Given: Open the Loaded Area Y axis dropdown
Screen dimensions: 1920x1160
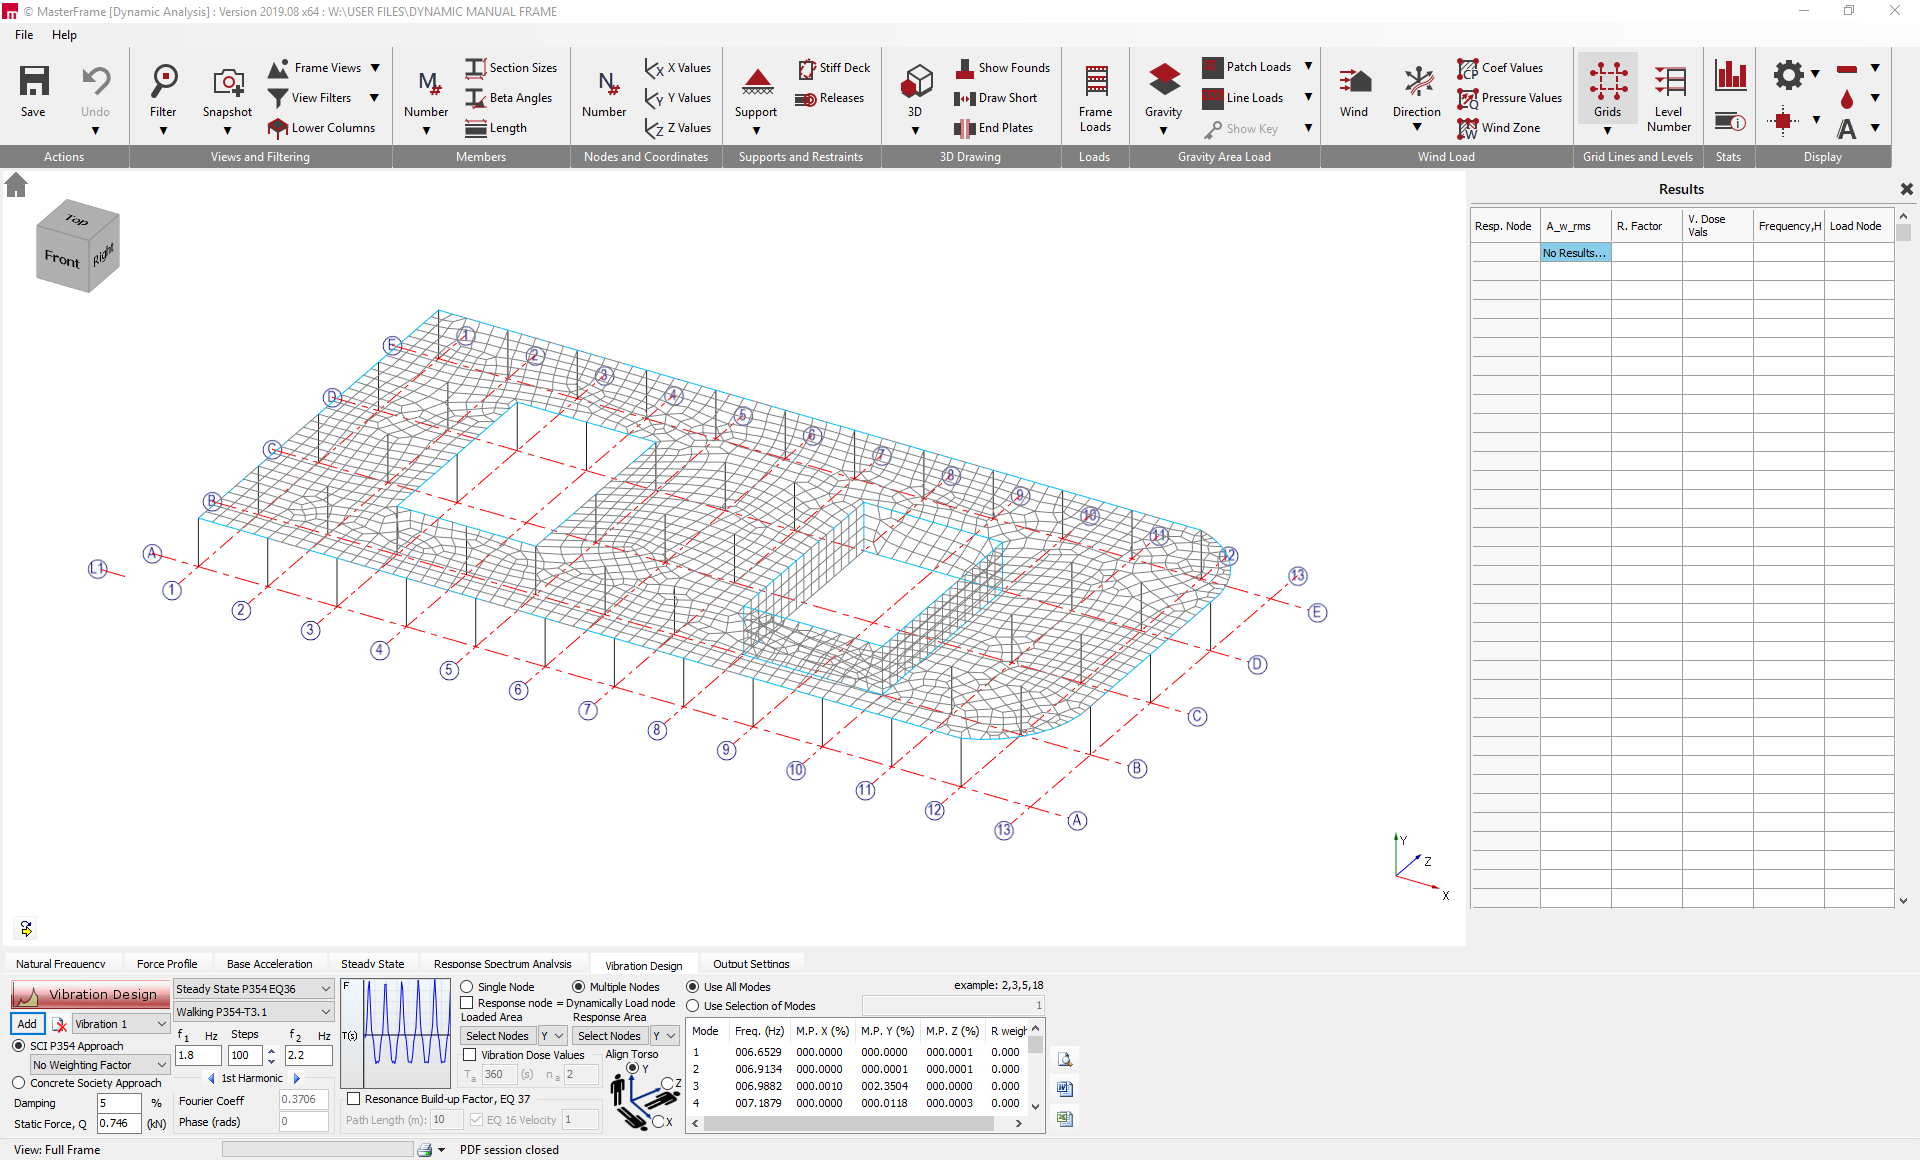Looking at the screenshot, I should point(553,1036).
